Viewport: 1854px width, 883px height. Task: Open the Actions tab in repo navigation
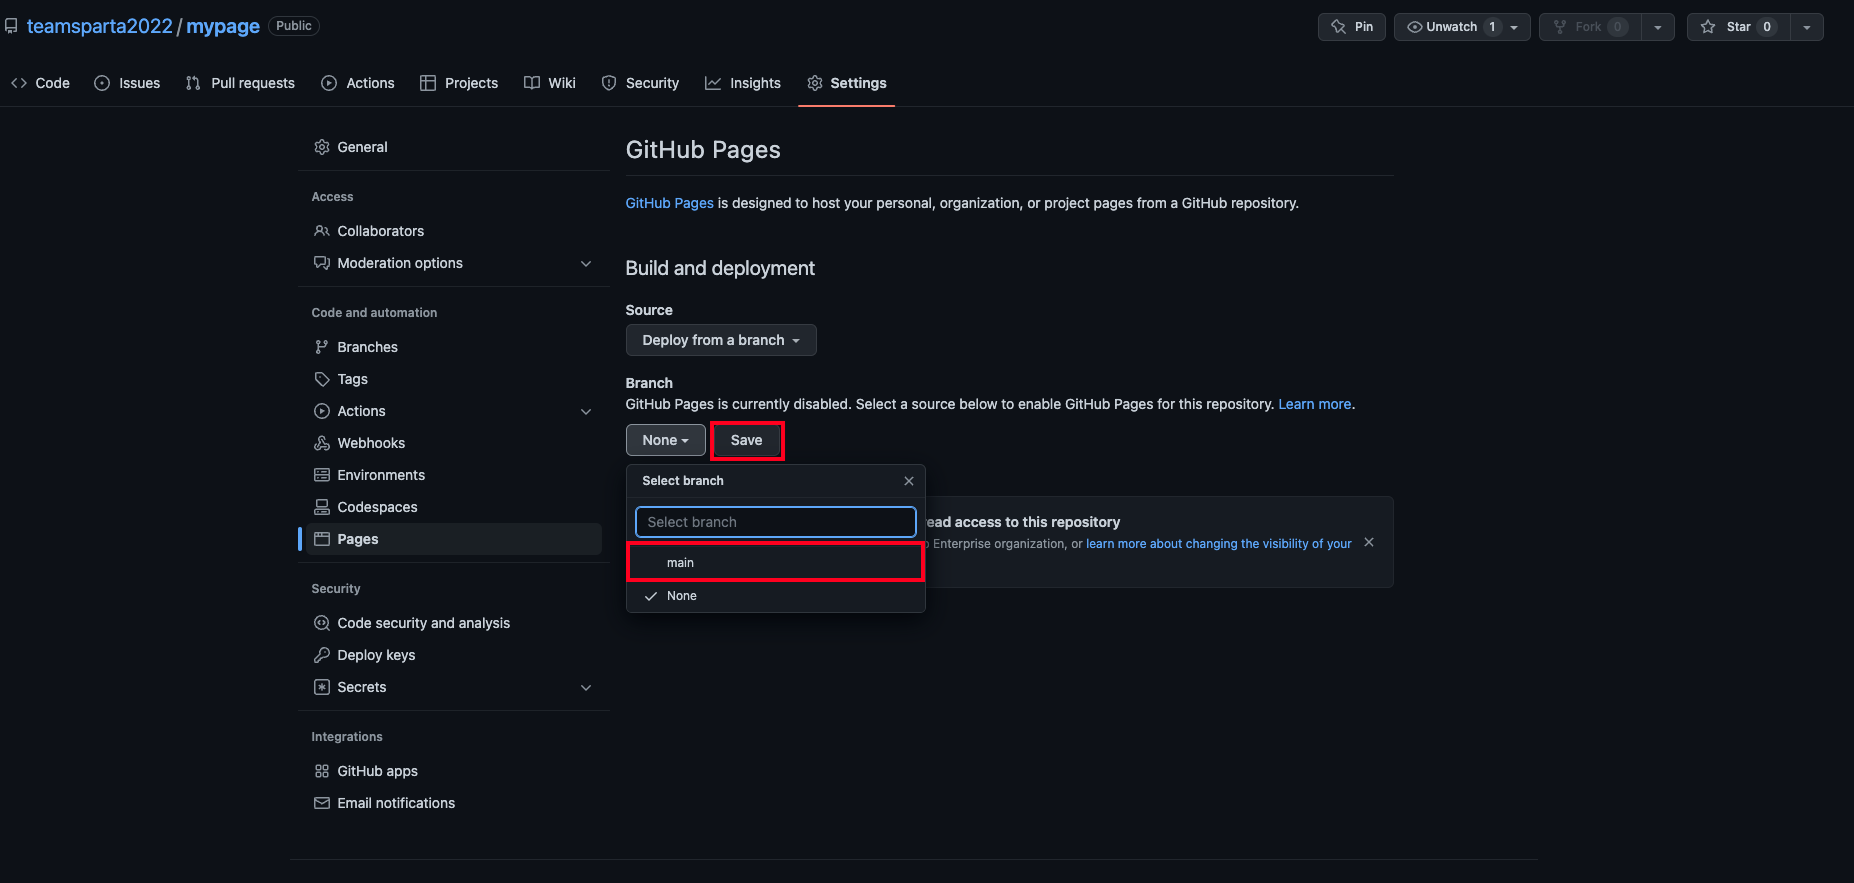click(358, 83)
